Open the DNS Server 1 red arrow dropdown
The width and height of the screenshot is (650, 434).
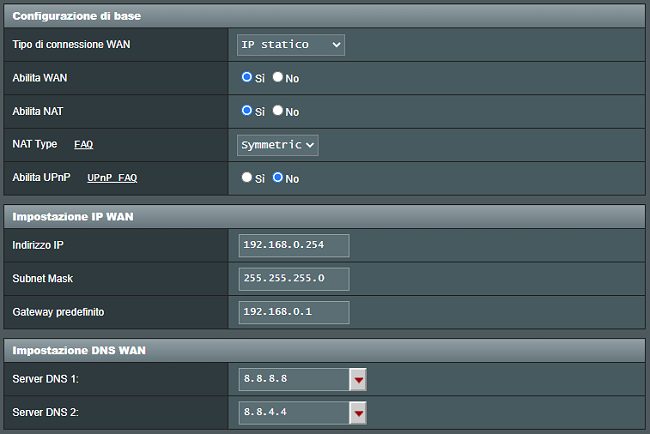tap(358, 379)
